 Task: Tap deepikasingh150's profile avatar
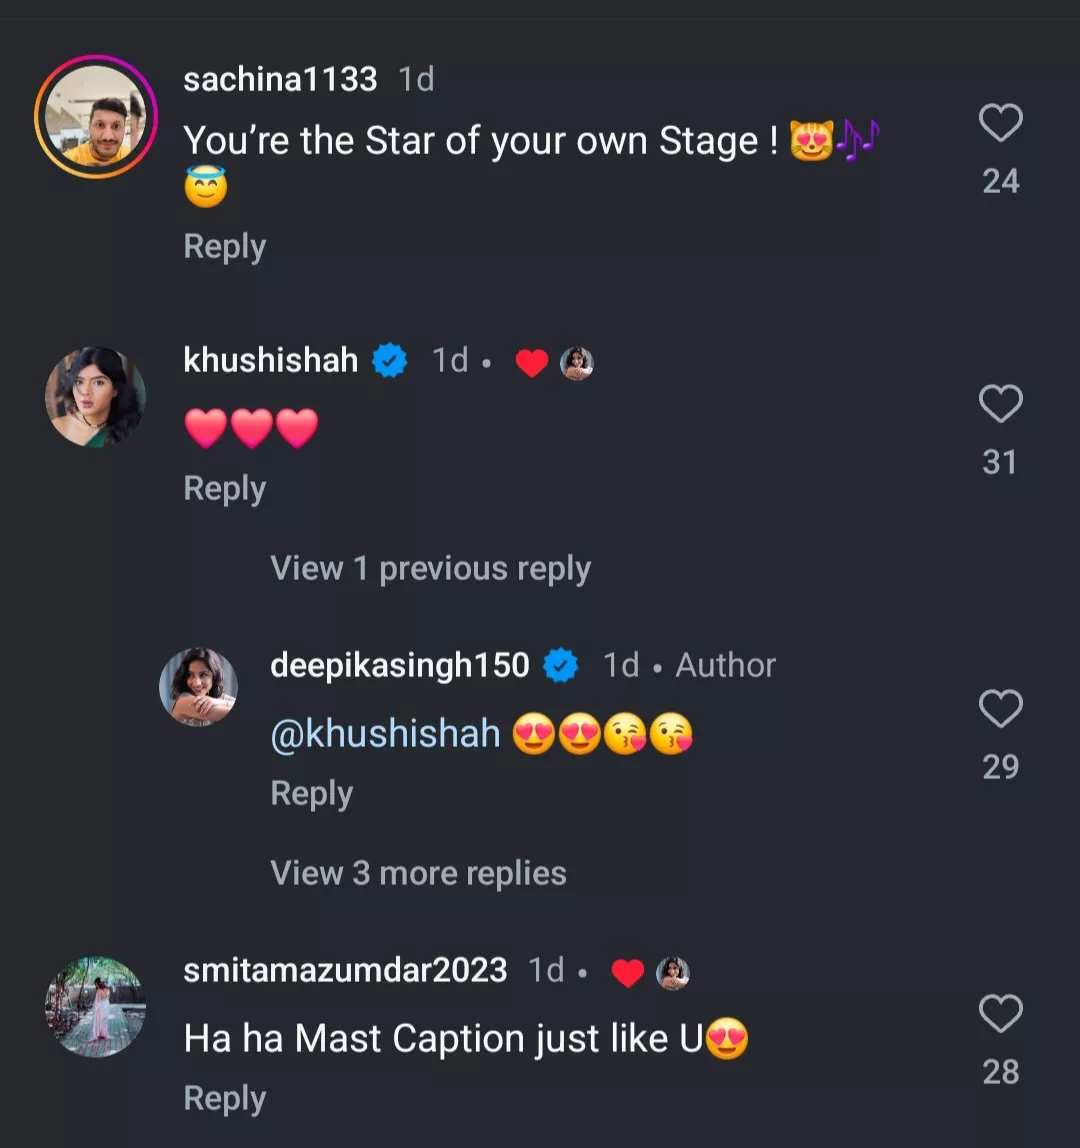click(x=198, y=686)
